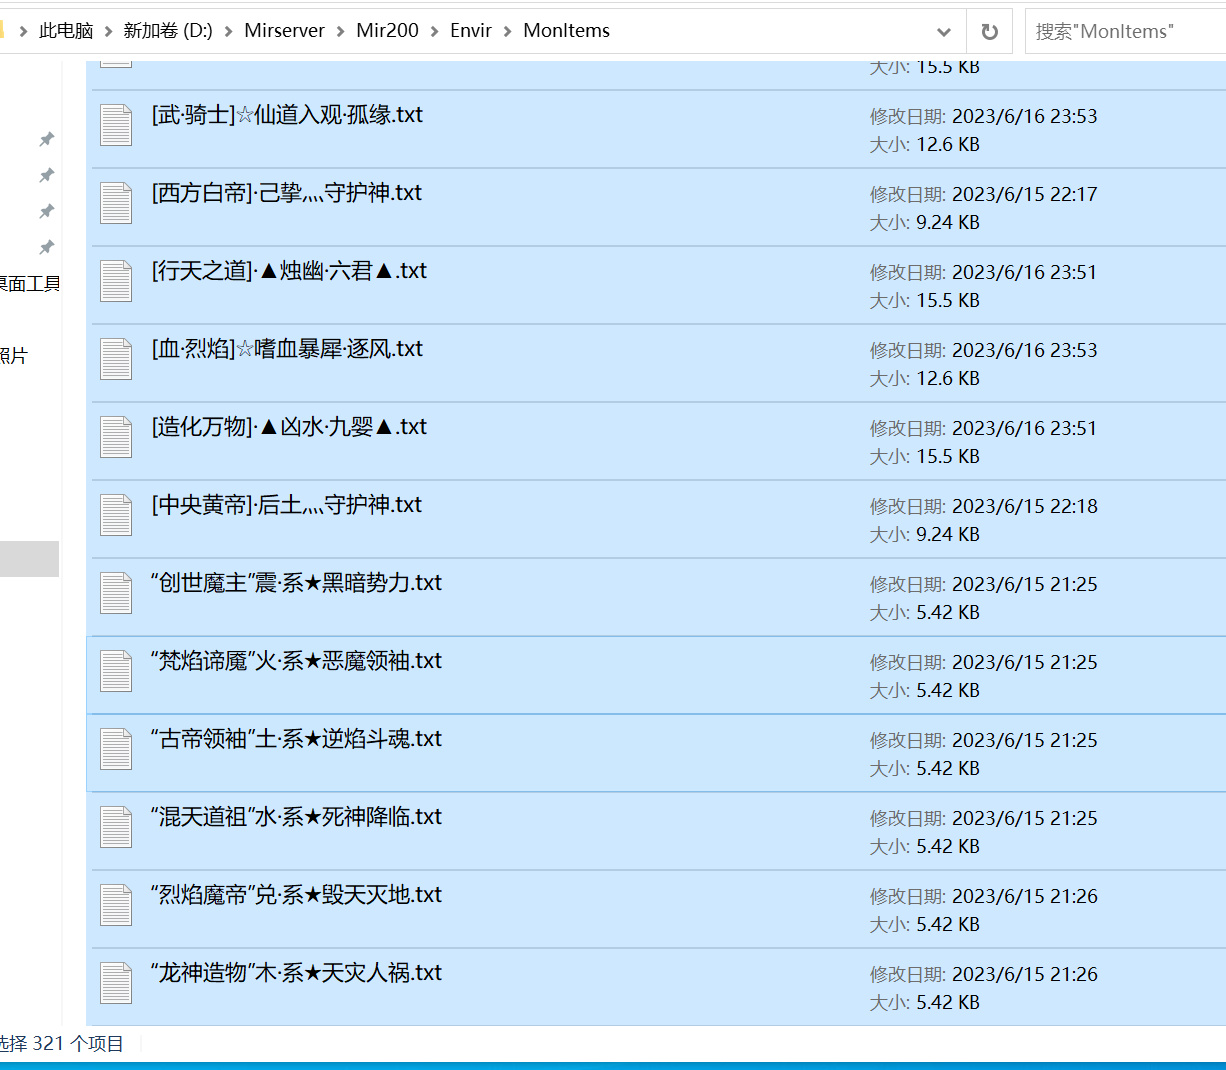Select file name "创世魔主"震·系★黑暗势力.txt
Screen dimensions: 1226x1070
(x=296, y=583)
